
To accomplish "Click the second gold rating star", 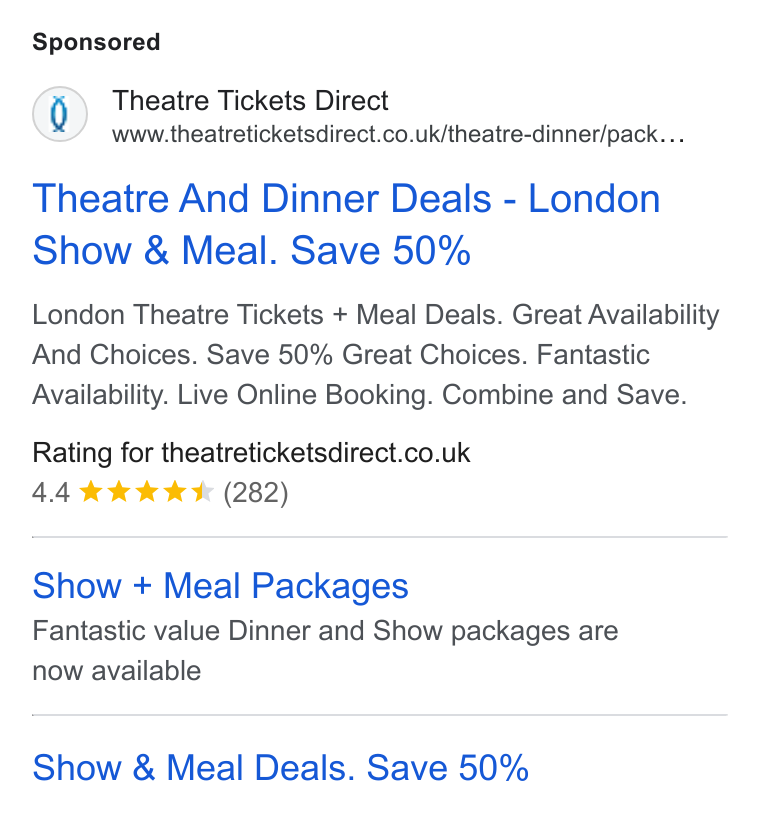I will (x=119, y=492).
